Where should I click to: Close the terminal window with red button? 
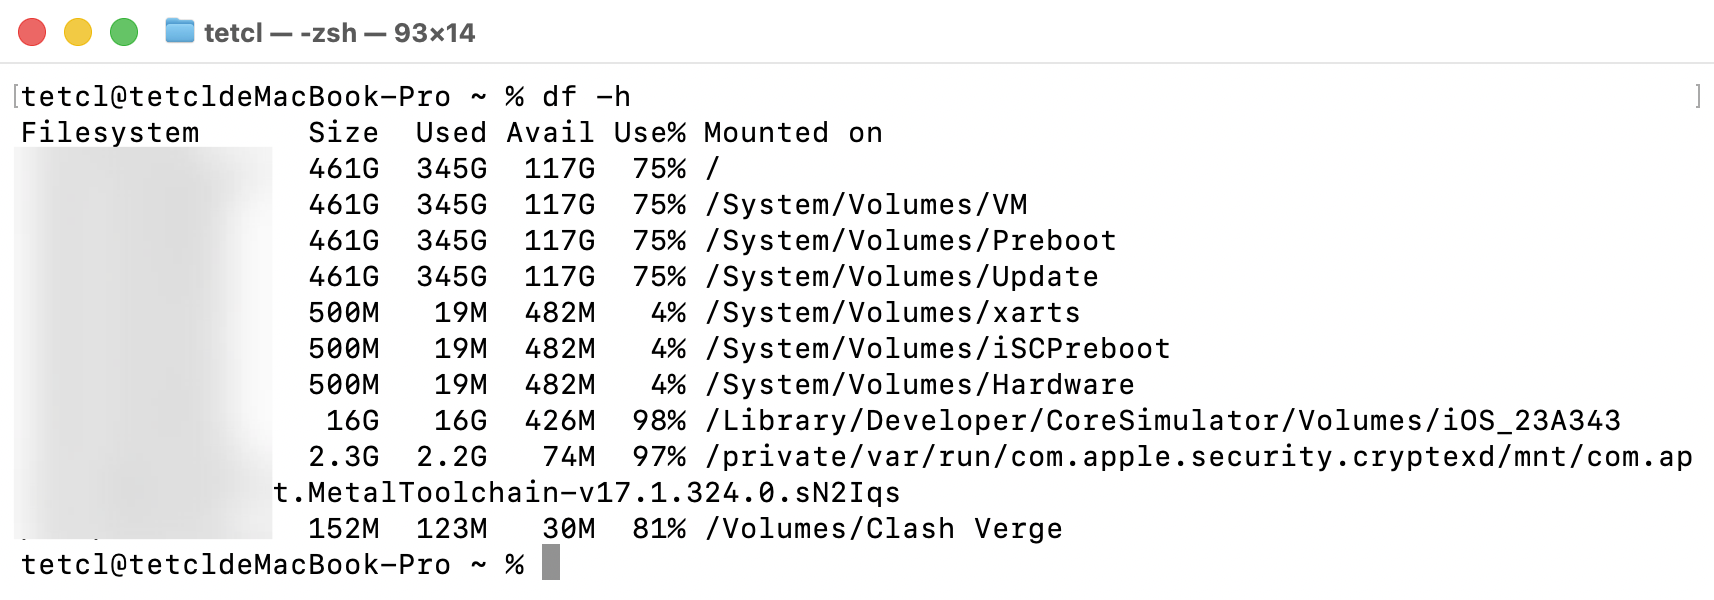pyautogui.click(x=32, y=32)
